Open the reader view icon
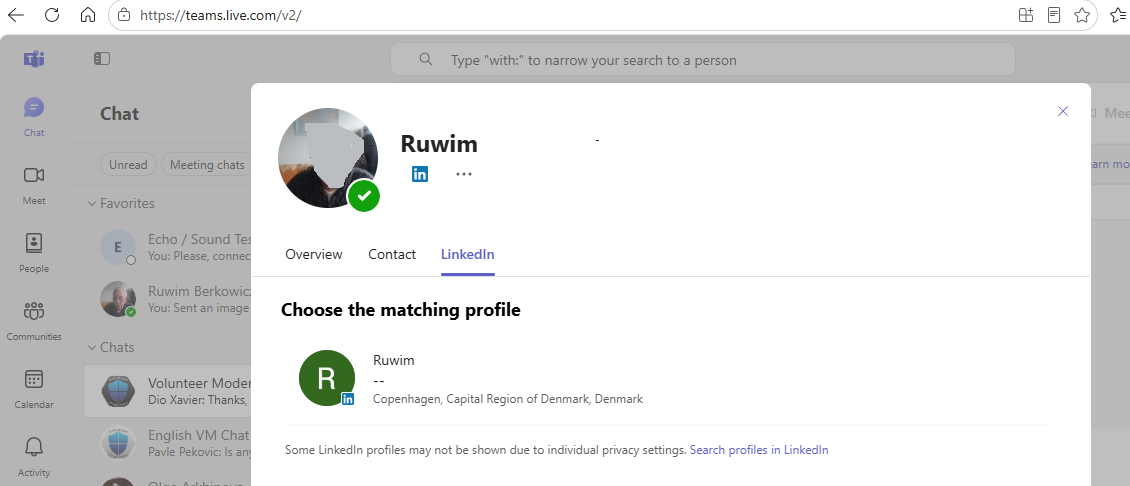Viewport: 1130px width, 486px height. click(1054, 15)
